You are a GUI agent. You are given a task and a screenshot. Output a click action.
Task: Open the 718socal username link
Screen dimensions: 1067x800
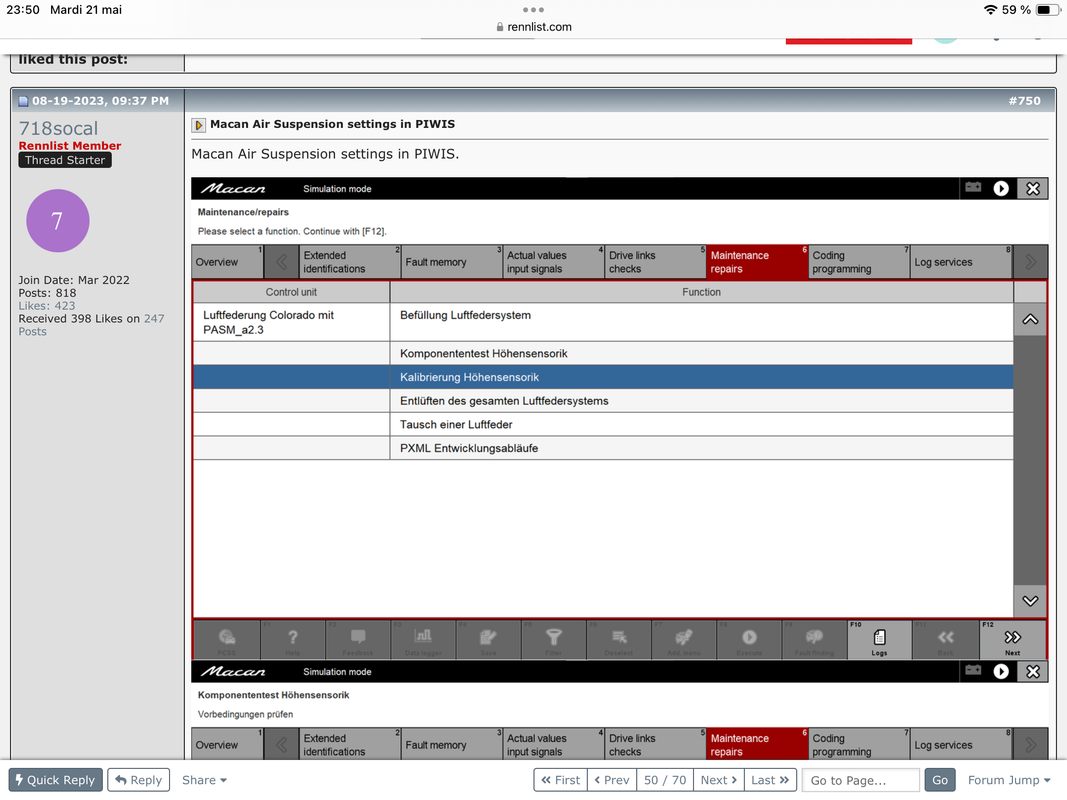click(x=59, y=128)
